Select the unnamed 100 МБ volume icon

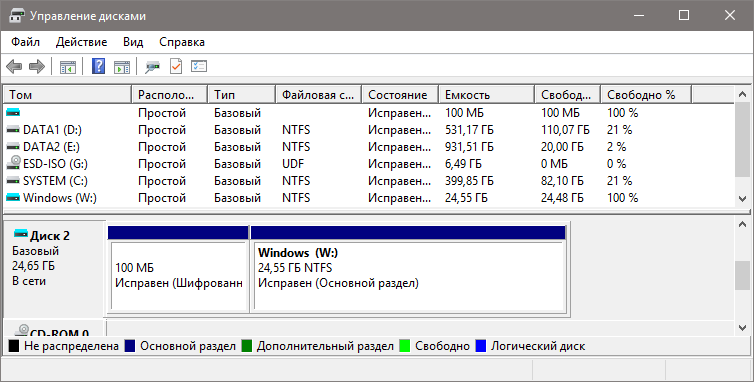[x=13, y=113]
